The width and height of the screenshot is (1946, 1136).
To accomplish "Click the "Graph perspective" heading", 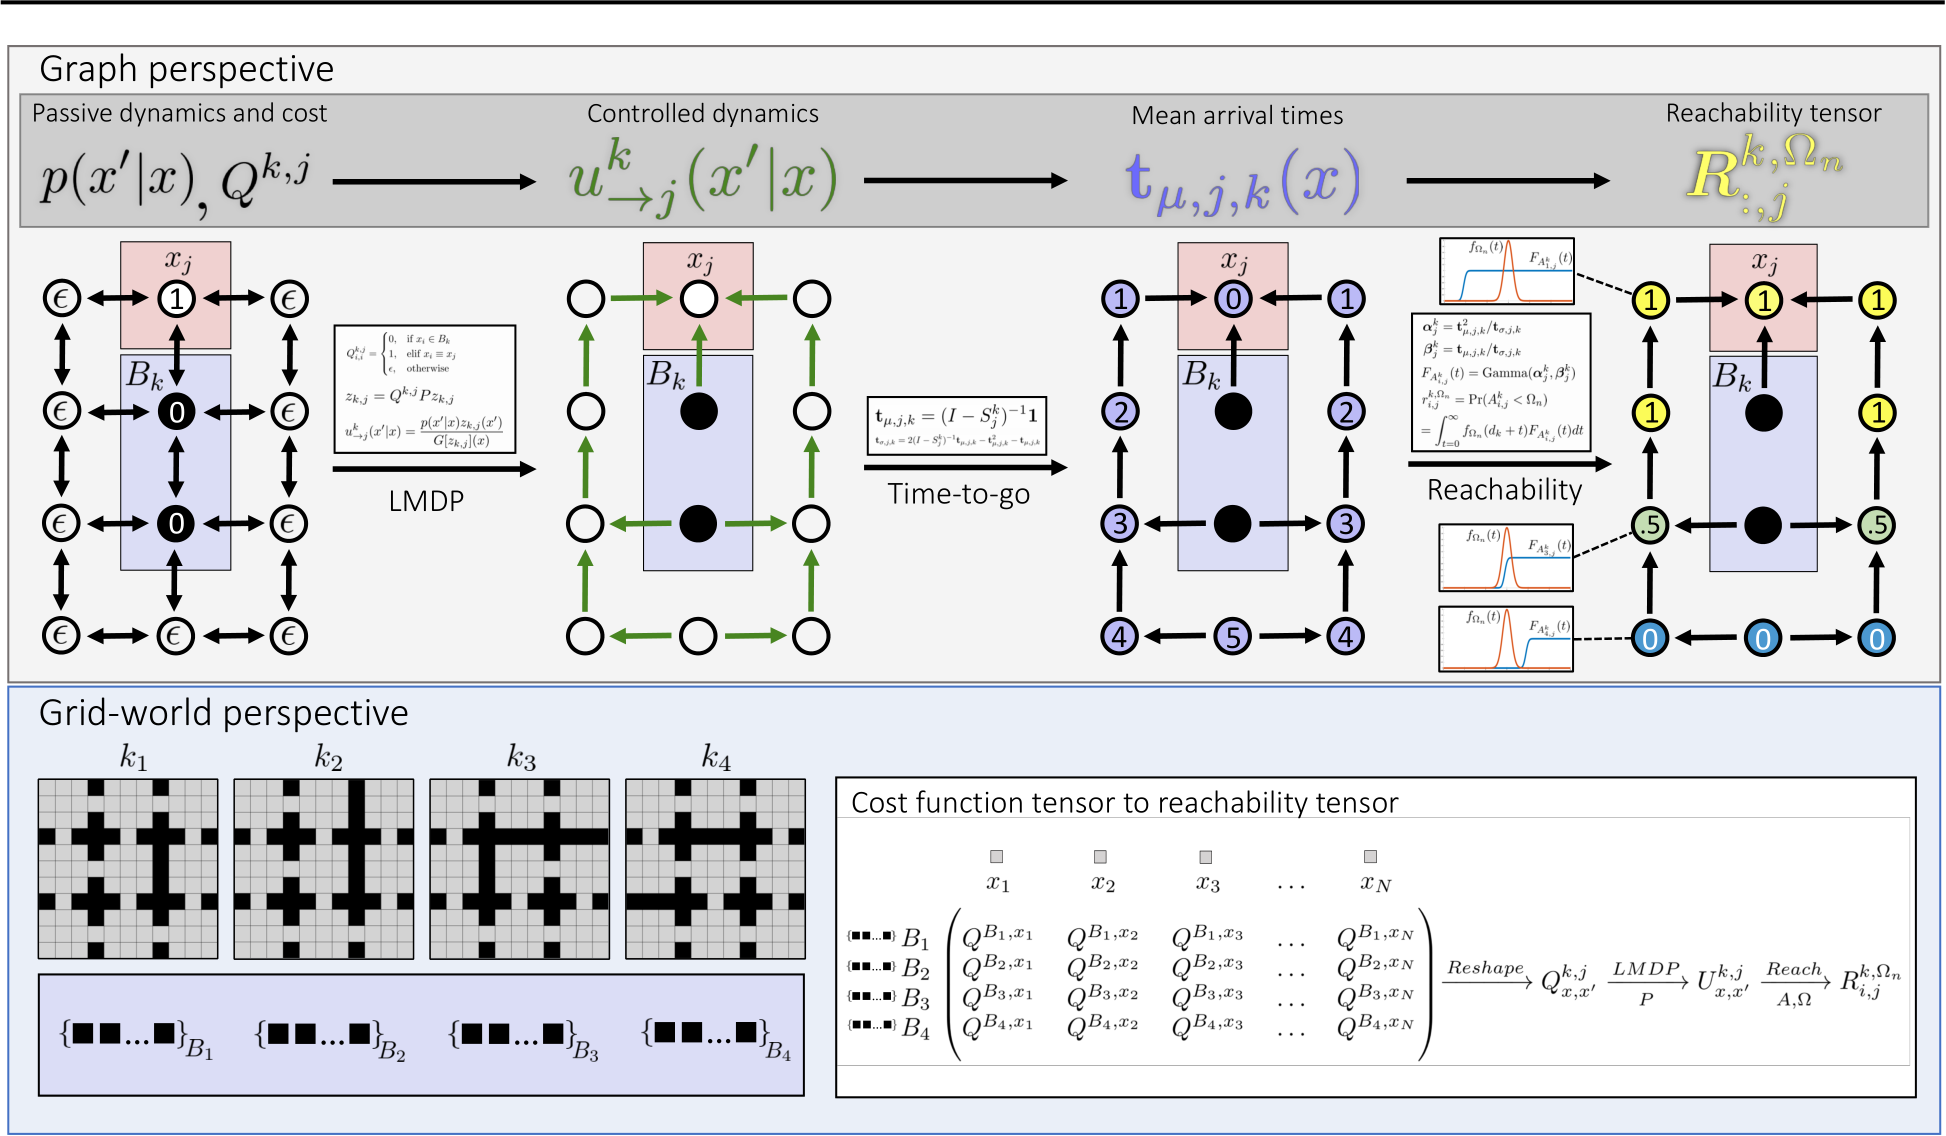I will pyautogui.click(x=187, y=69).
